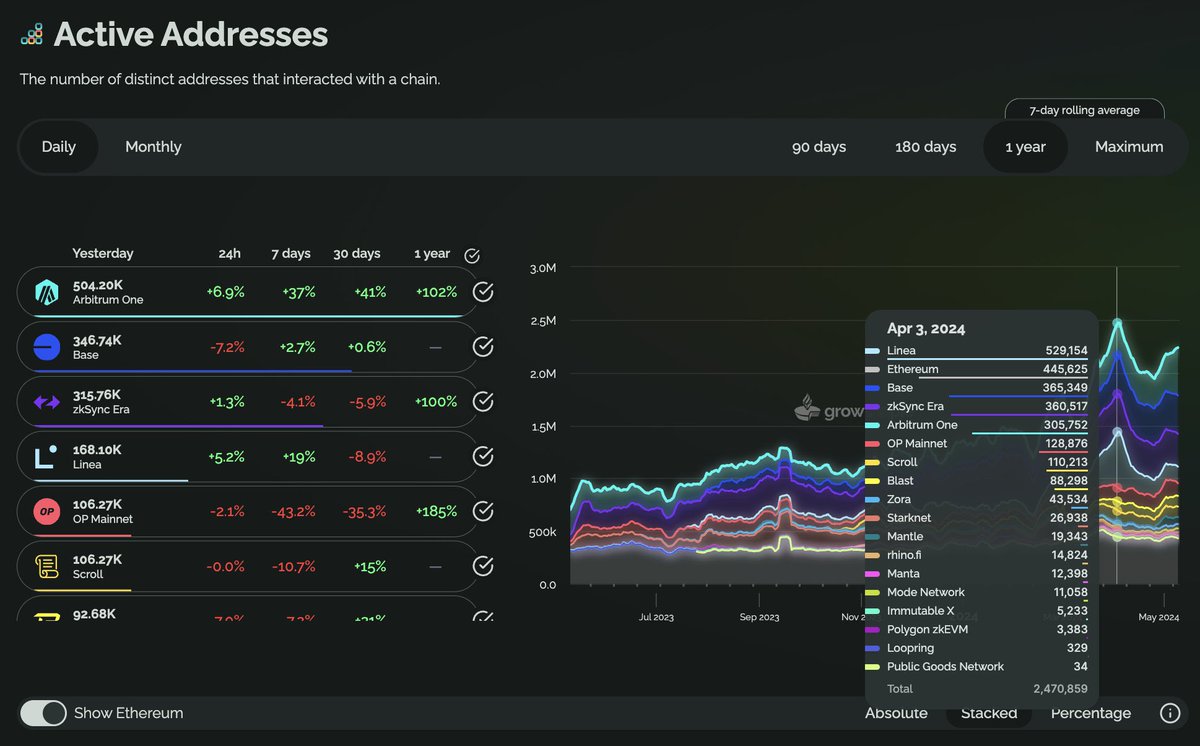Select the 90 days time range
Image resolution: width=1200 pixels, height=746 pixels.
pos(819,147)
